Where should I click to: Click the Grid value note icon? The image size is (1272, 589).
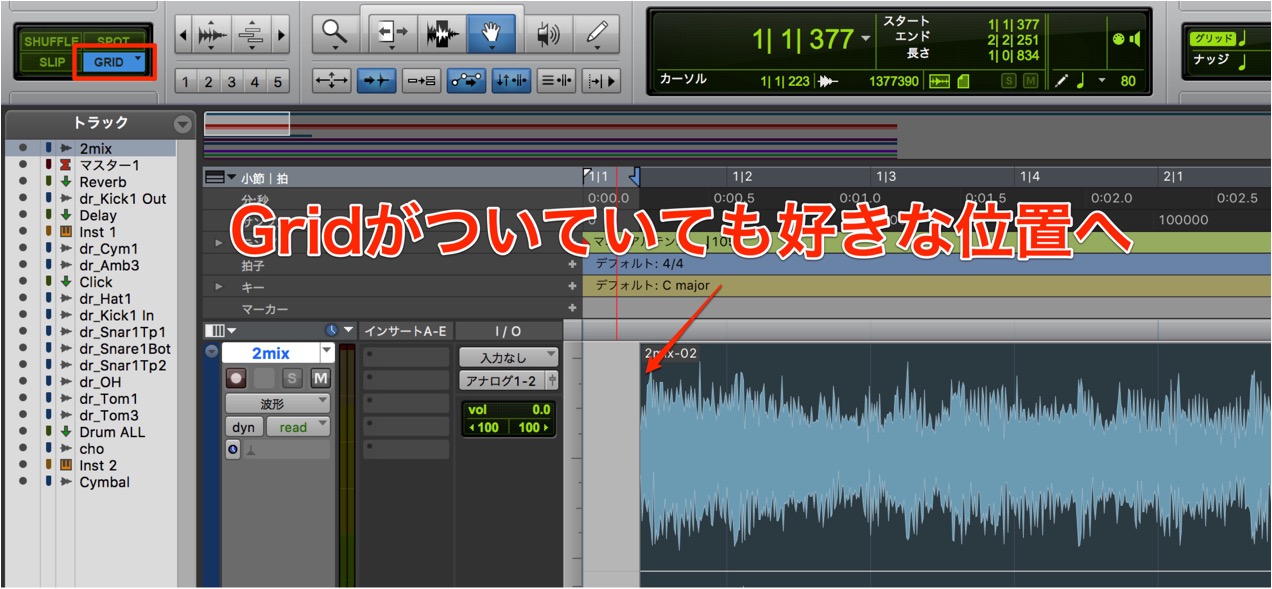(1243, 38)
